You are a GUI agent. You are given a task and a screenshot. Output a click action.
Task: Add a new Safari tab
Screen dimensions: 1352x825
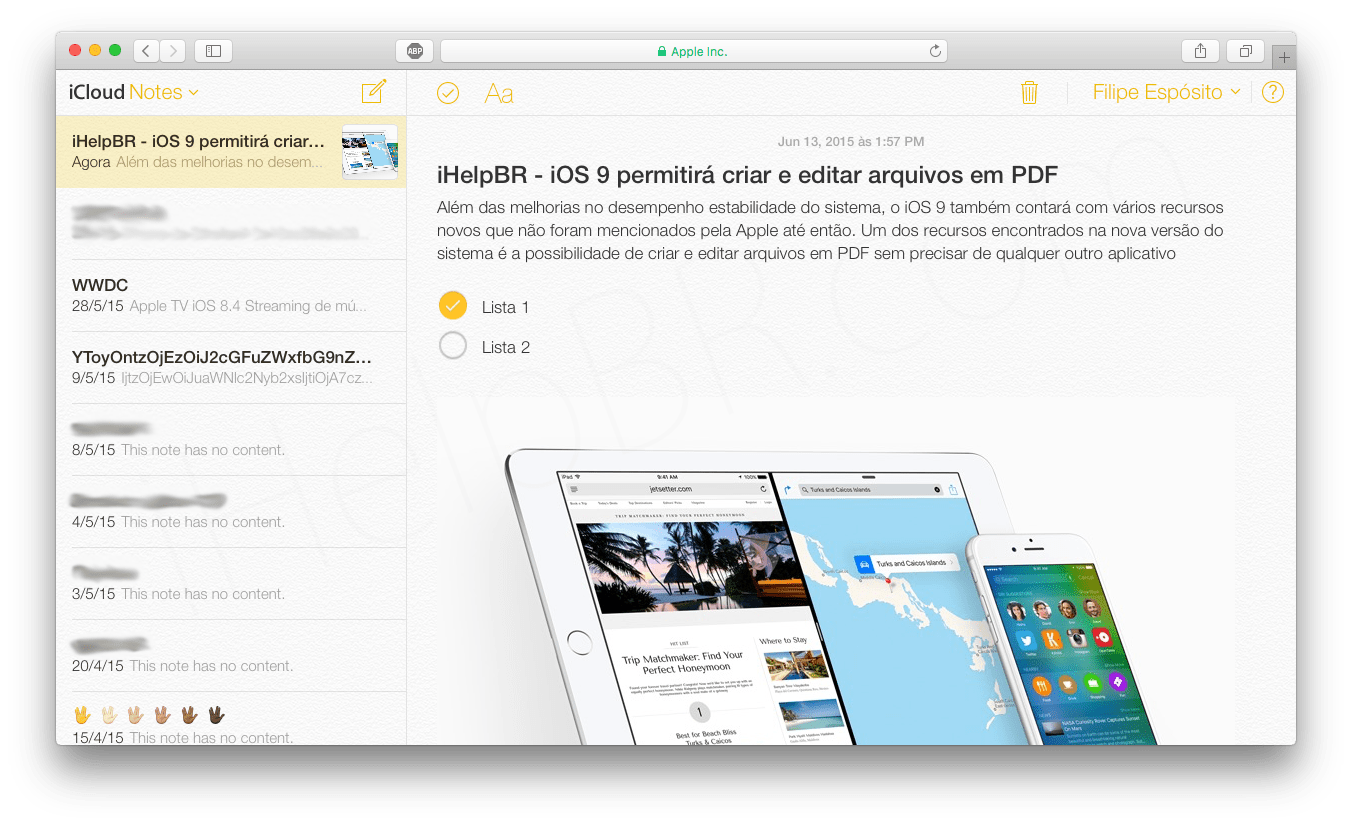[1285, 57]
